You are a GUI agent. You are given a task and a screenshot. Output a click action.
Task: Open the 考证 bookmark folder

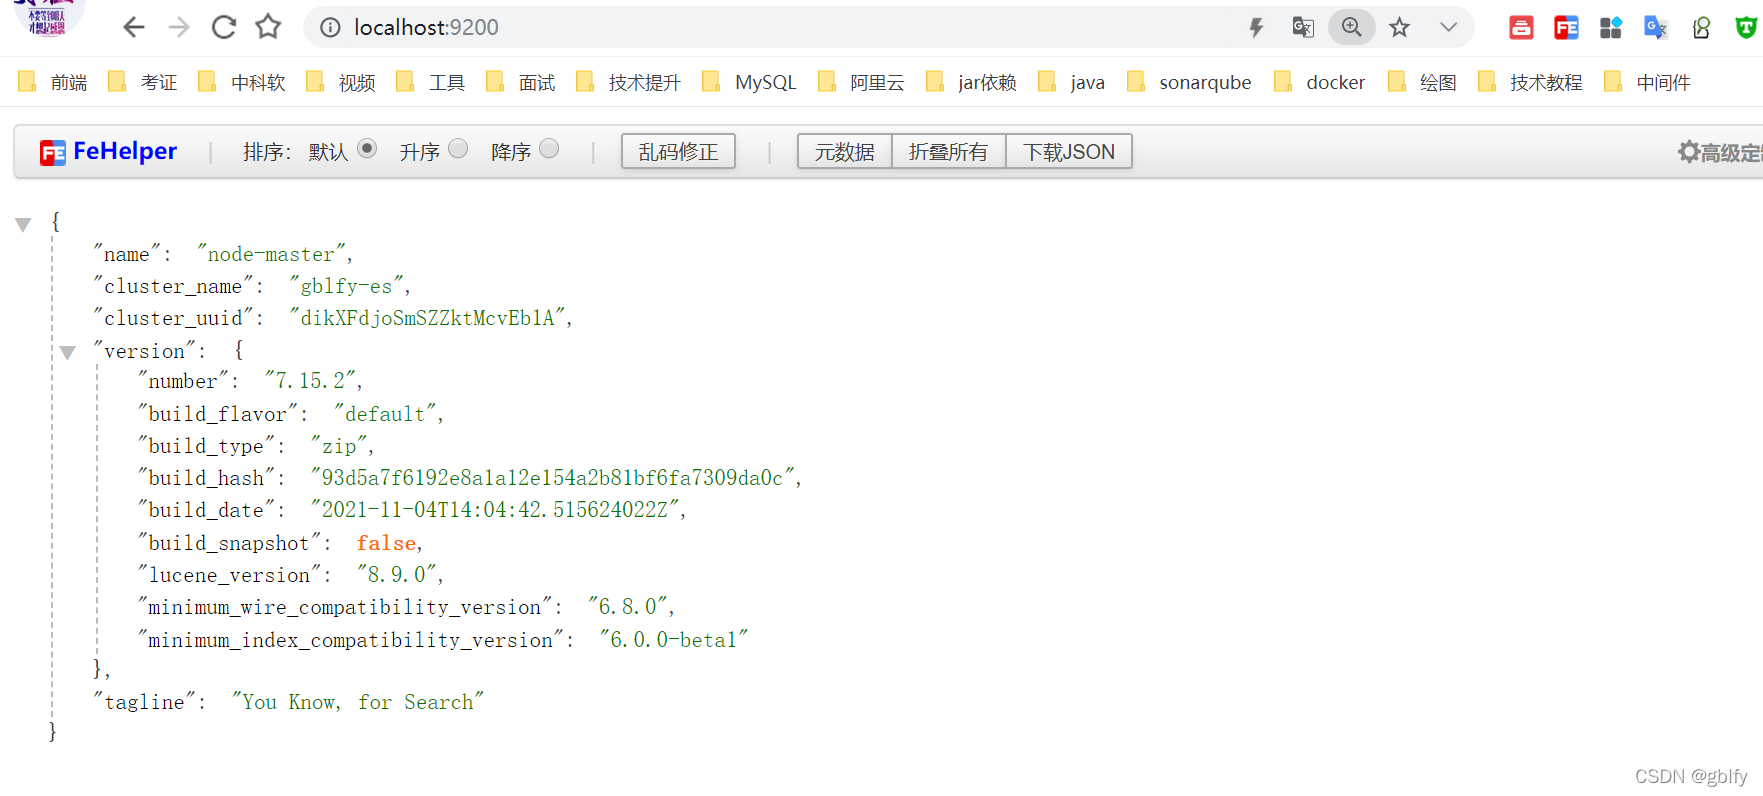click(143, 82)
